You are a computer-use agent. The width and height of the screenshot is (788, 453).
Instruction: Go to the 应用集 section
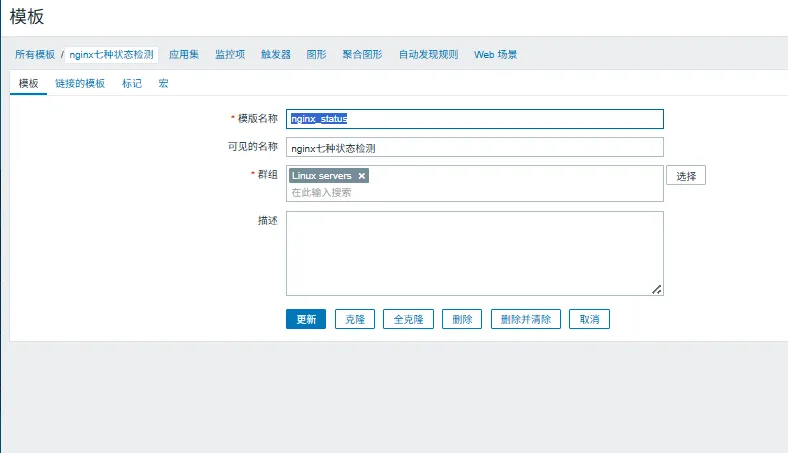(185, 54)
